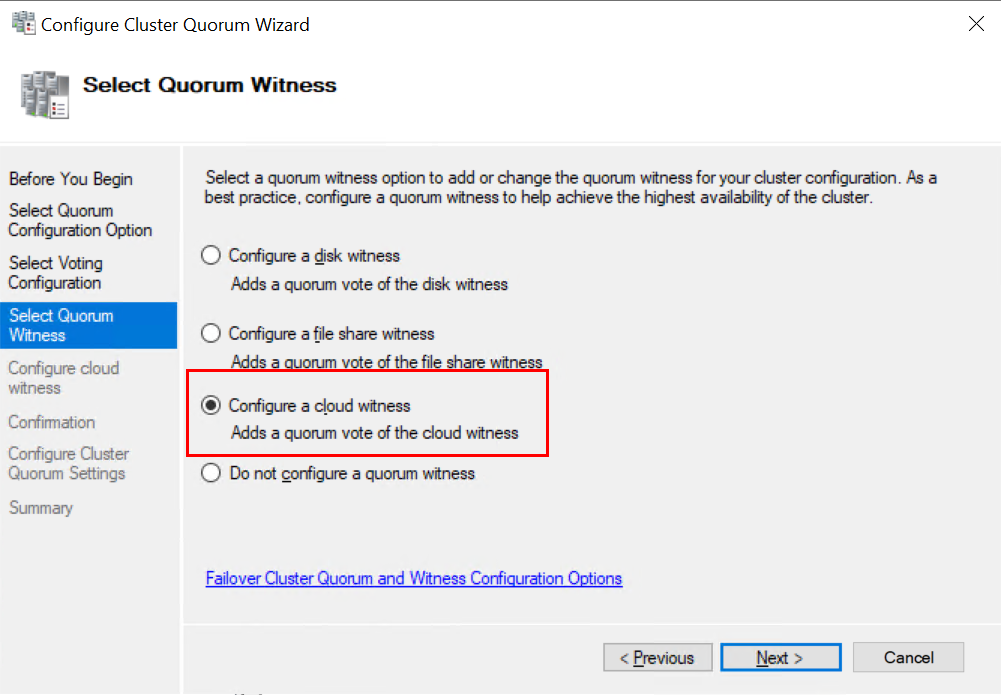The width and height of the screenshot is (1001, 695).
Task: Click the Confirmation step in sidebar
Action: tap(52, 422)
